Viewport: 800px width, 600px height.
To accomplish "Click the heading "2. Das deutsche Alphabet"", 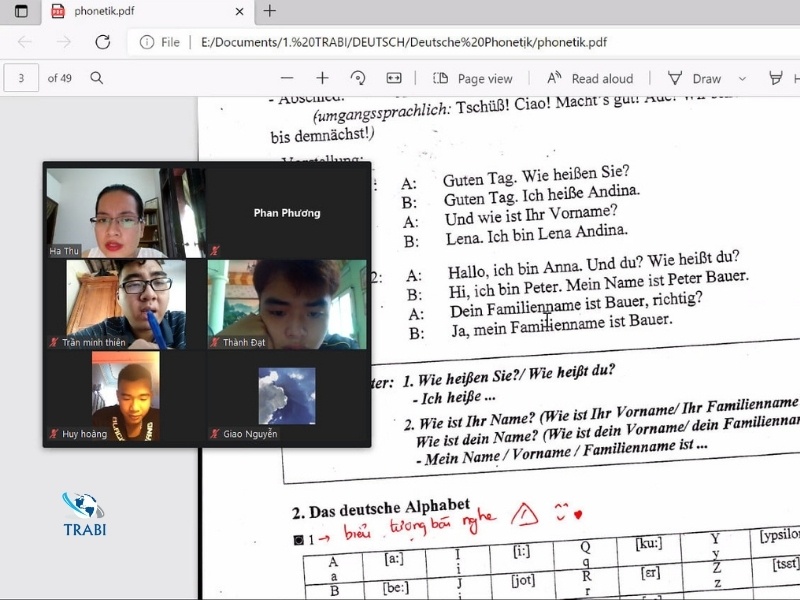I will [381, 509].
